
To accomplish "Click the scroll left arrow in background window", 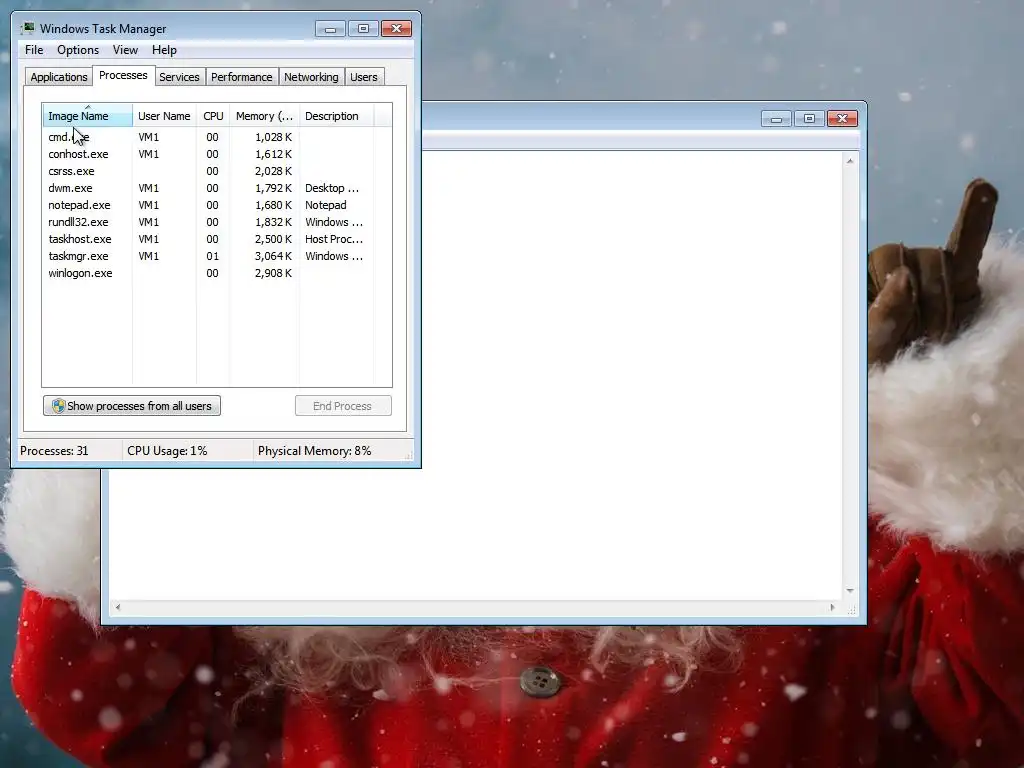I will pos(118,607).
